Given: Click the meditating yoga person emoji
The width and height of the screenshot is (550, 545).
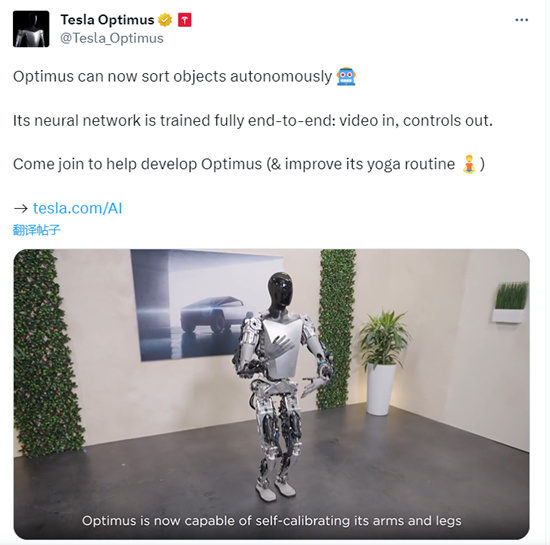Looking at the screenshot, I should [469, 164].
